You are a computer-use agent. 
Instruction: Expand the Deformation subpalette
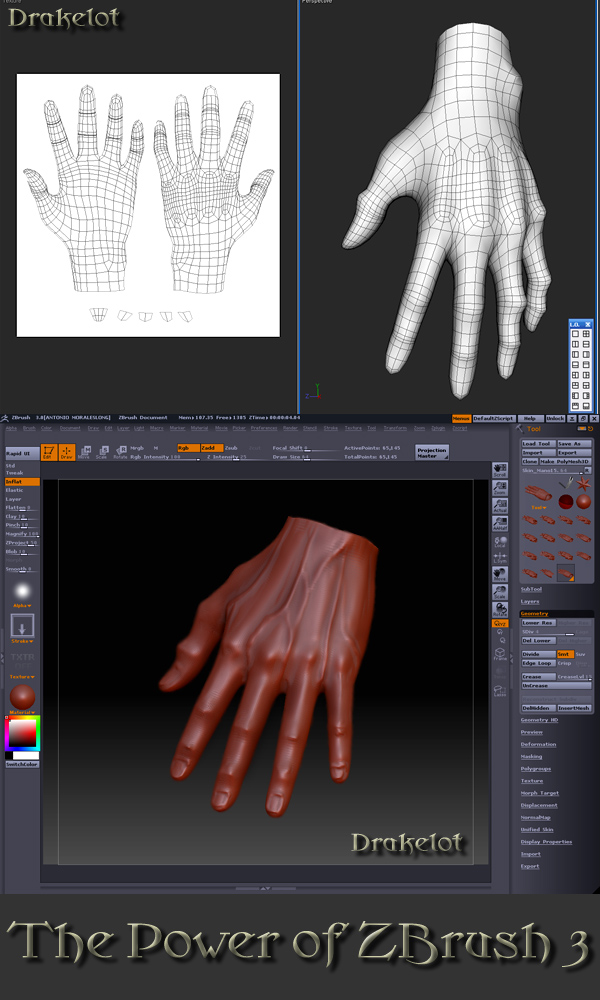[x=538, y=744]
